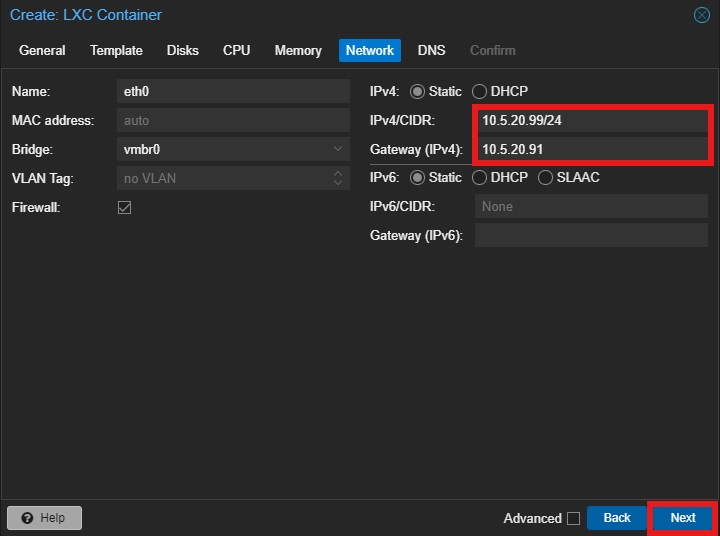Switch to the General tab
Image resolution: width=720 pixels, height=536 pixels.
42,50
